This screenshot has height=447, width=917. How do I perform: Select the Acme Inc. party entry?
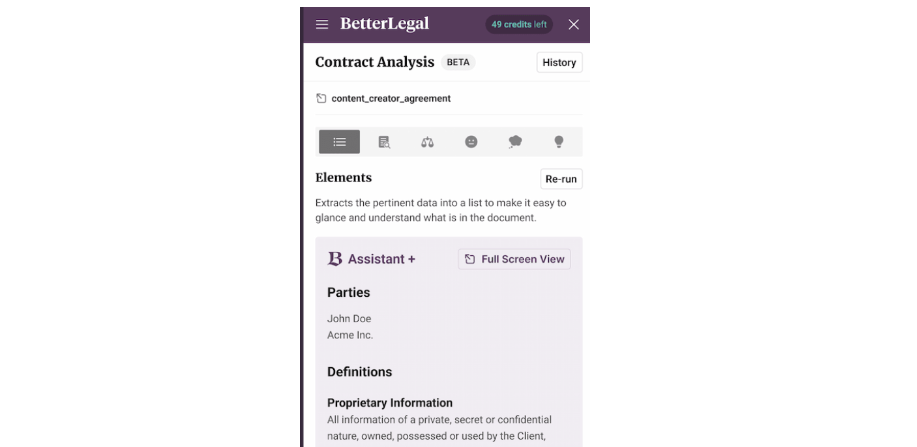[x=350, y=335]
